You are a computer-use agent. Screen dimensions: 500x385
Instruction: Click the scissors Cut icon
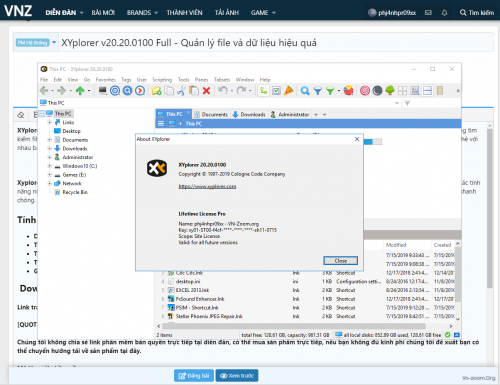tap(181, 90)
